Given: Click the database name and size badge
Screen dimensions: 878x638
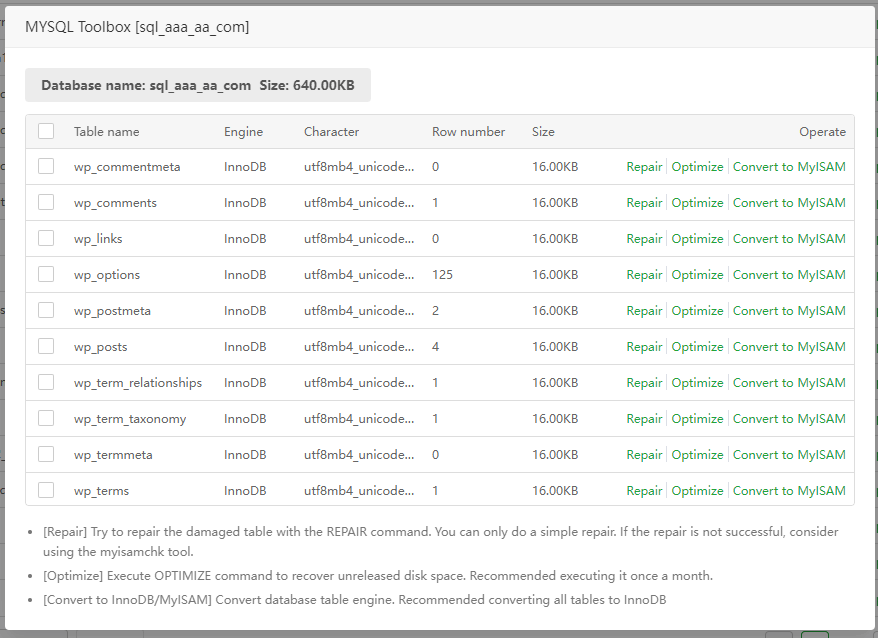Looking at the screenshot, I should (x=198, y=85).
